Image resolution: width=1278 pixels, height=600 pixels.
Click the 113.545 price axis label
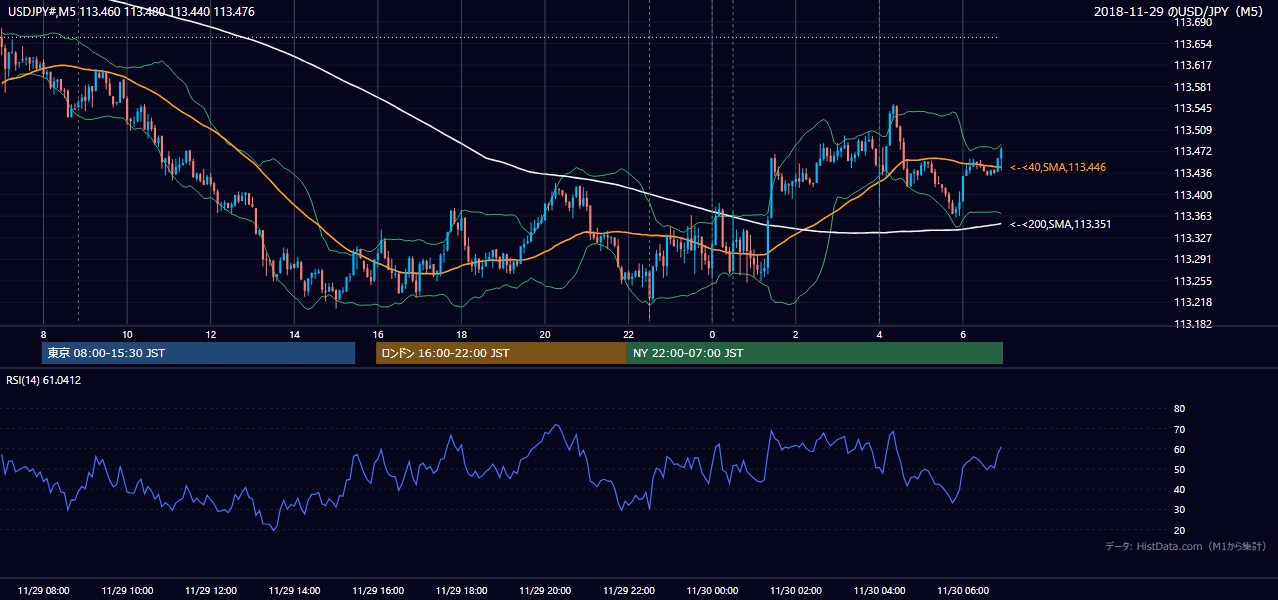point(1192,108)
